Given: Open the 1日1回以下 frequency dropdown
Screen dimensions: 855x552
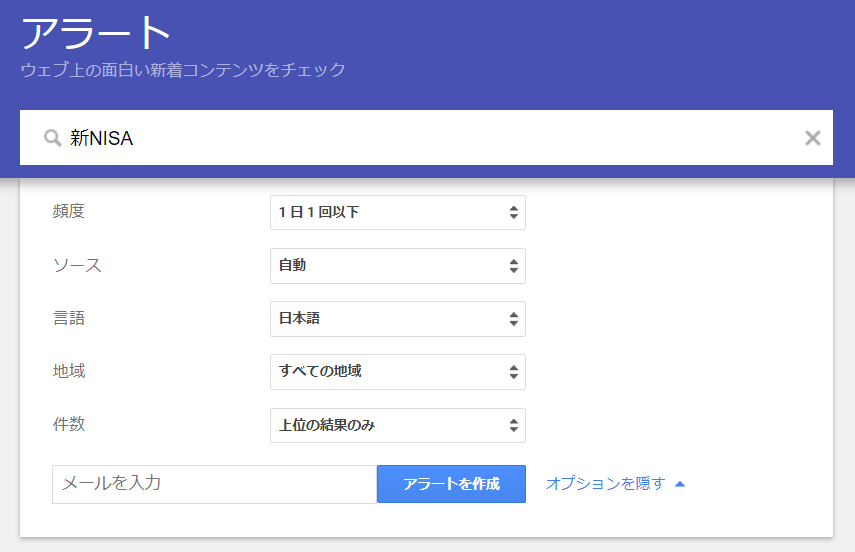Looking at the screenshot, I should tap(398, 212).
